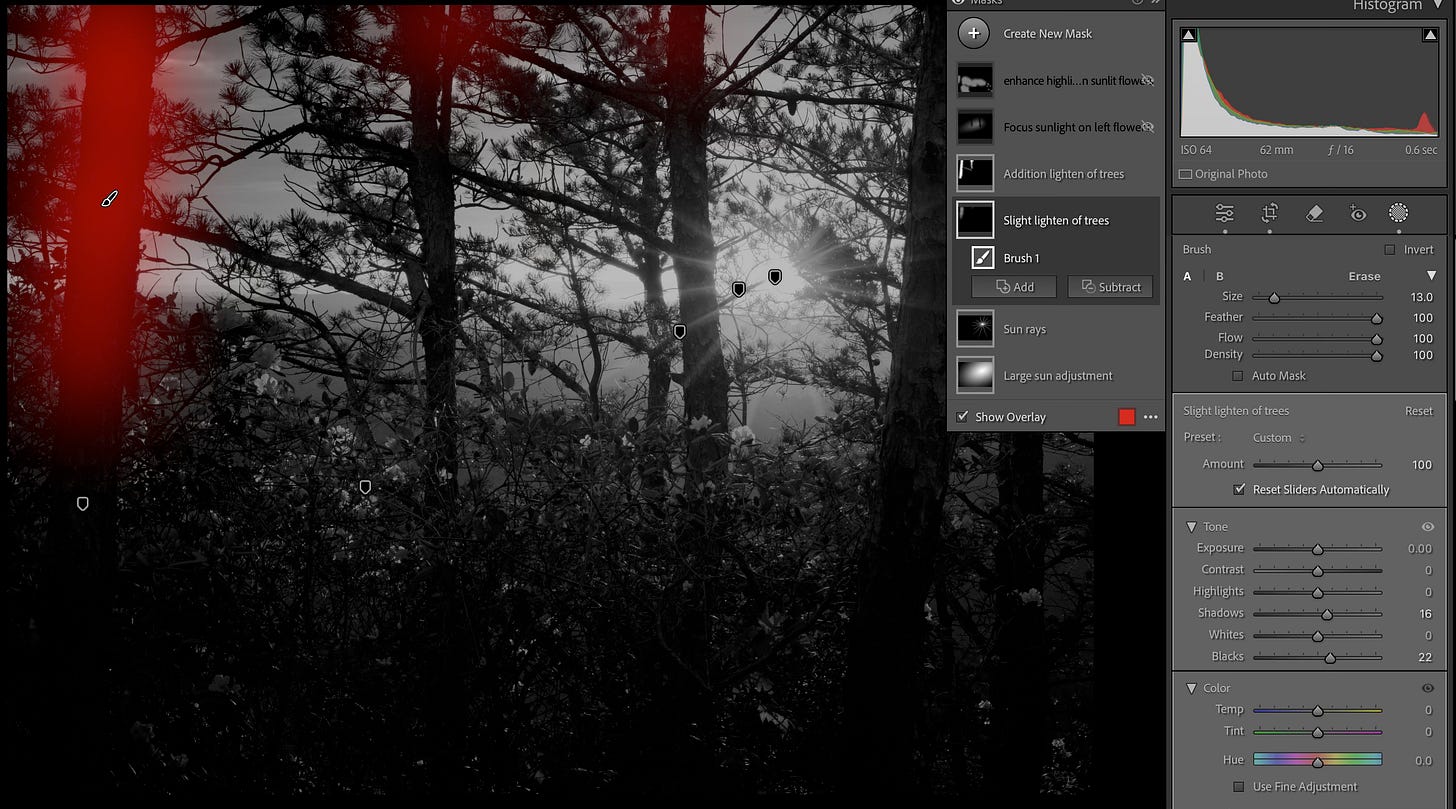Click Add to extend the mask

pos(1014,287)
